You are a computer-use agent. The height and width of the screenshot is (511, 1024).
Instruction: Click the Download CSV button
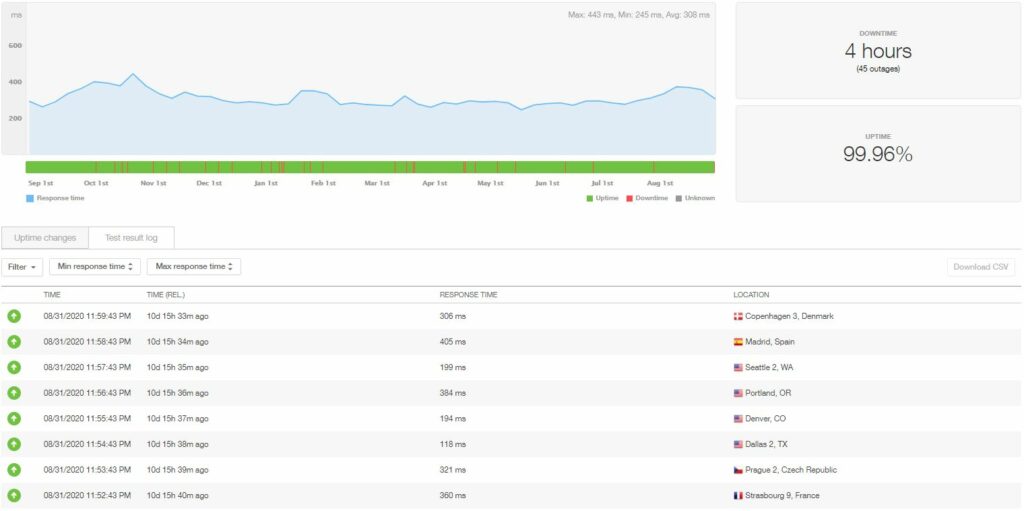pos(981,267)
